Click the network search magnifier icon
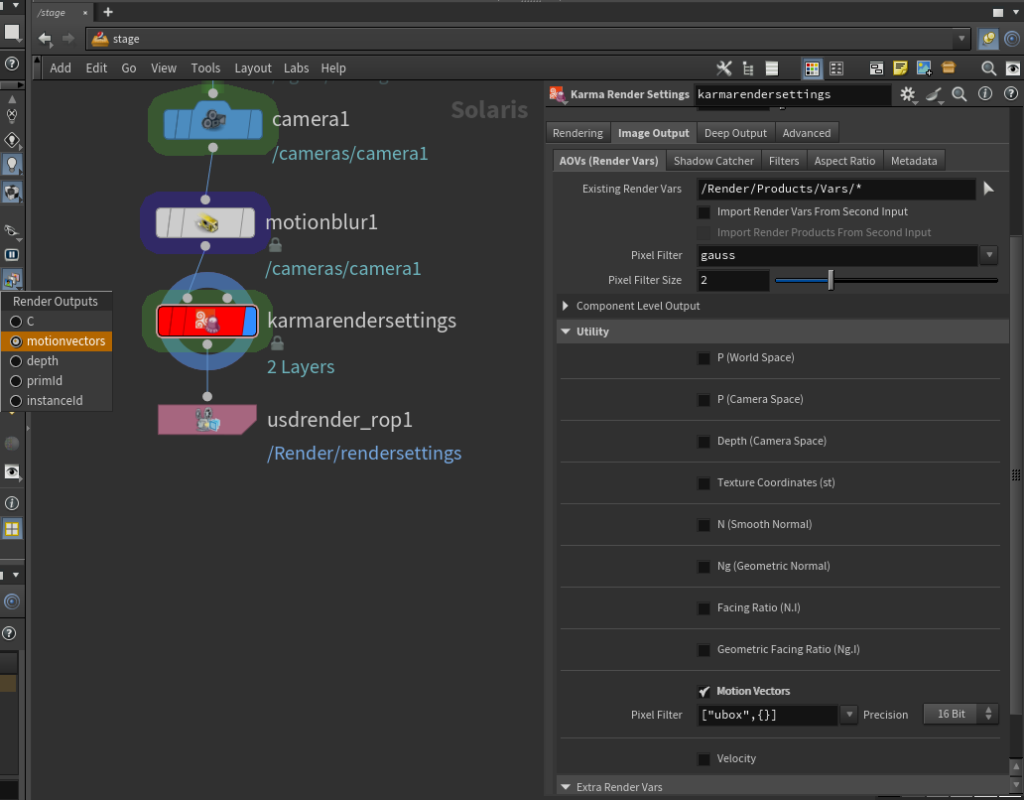Viewport: 1024px width, 800px height. click(988, 68)
